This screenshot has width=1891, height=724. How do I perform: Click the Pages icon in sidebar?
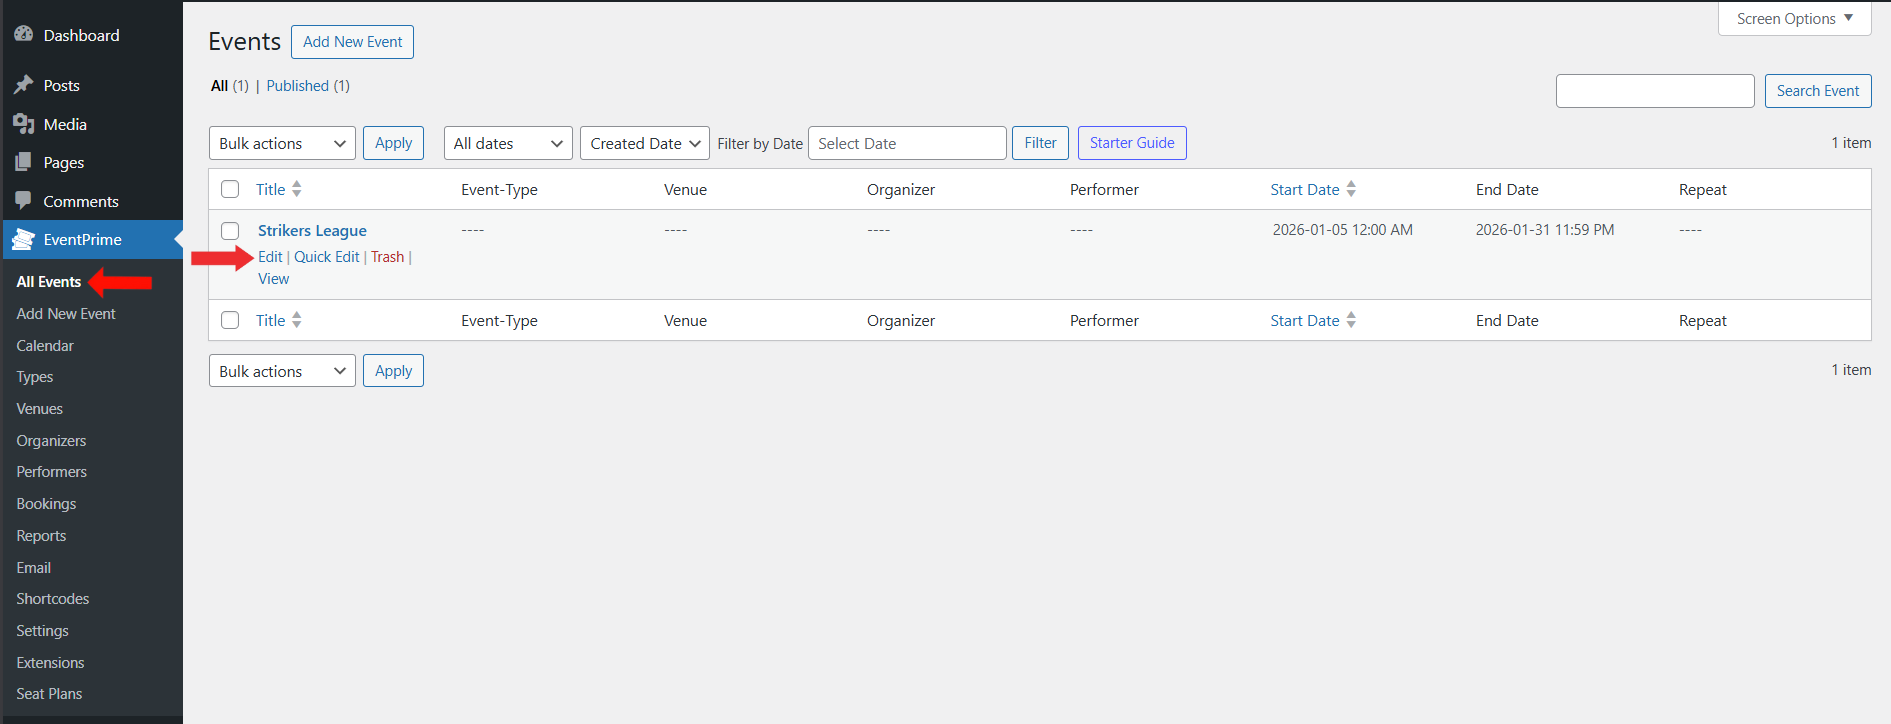24,162
